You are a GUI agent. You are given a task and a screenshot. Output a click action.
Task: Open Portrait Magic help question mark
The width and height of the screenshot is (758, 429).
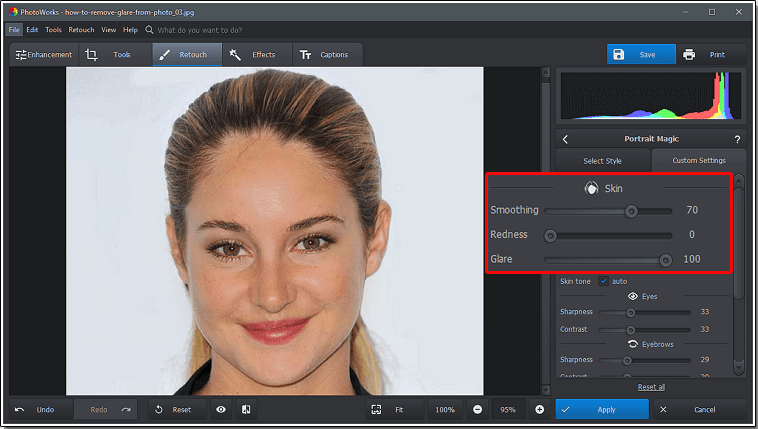tap(737, 139)
